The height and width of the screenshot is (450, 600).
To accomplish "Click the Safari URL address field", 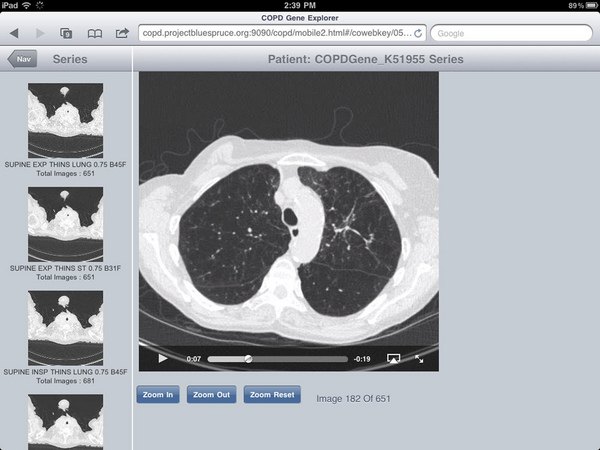I will (282, 33).
